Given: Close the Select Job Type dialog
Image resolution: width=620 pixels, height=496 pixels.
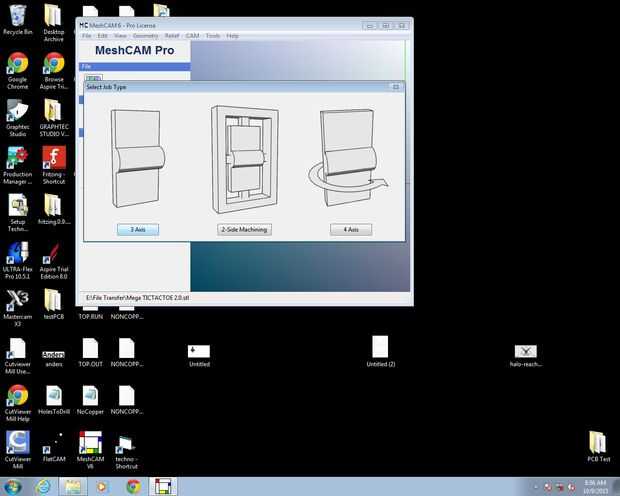Looking at the screenshot, I should [x=396, y=87].
